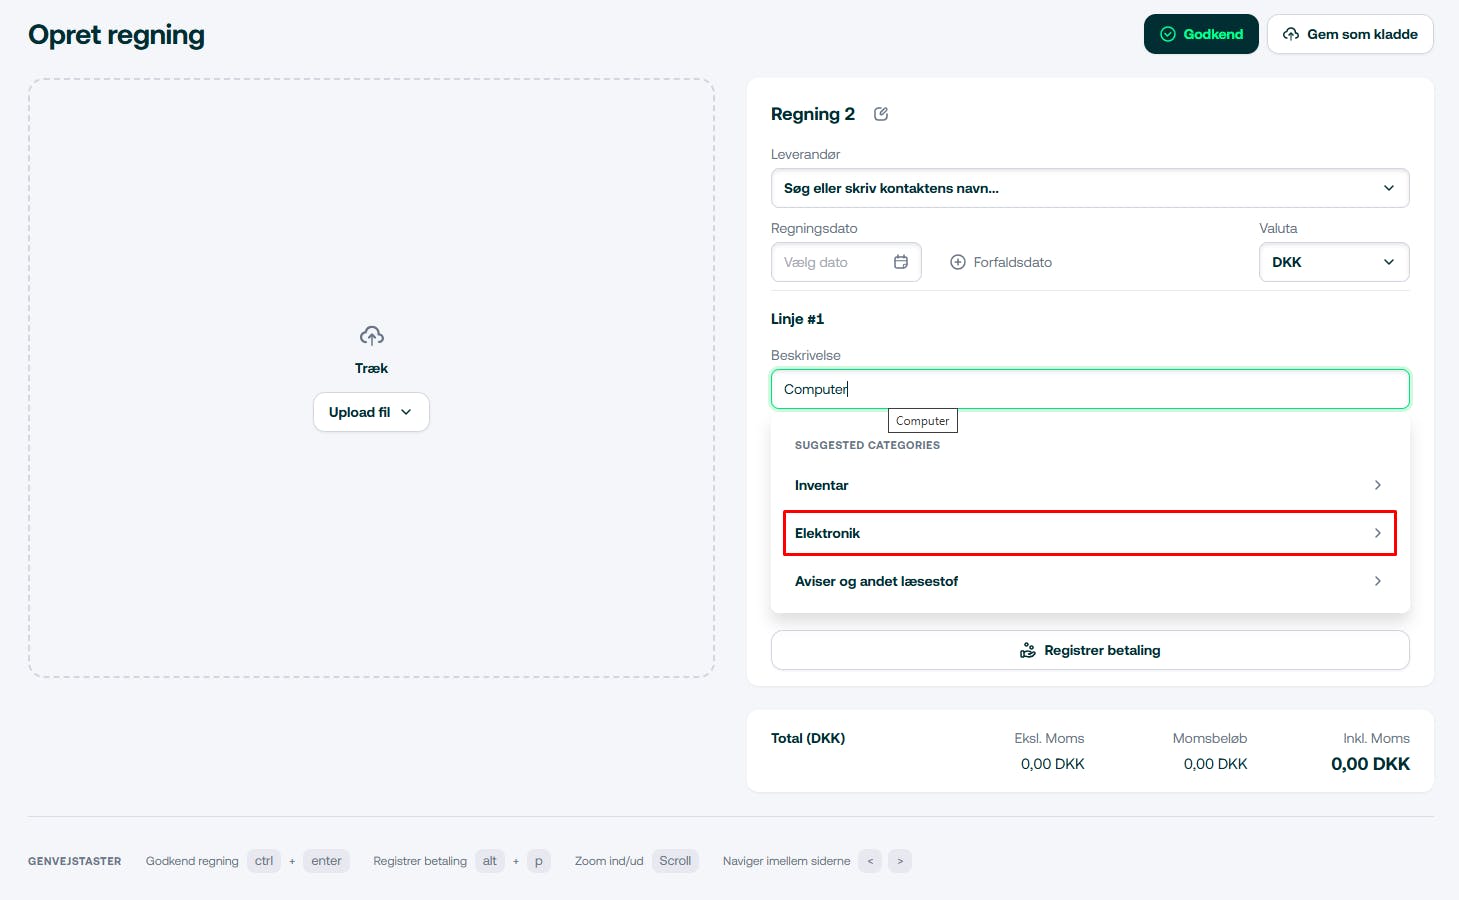The height and width of the screenshot is (900, 1459).
Task: Click the cloud upload icon above Træk
Action: (x=371, y=336)
